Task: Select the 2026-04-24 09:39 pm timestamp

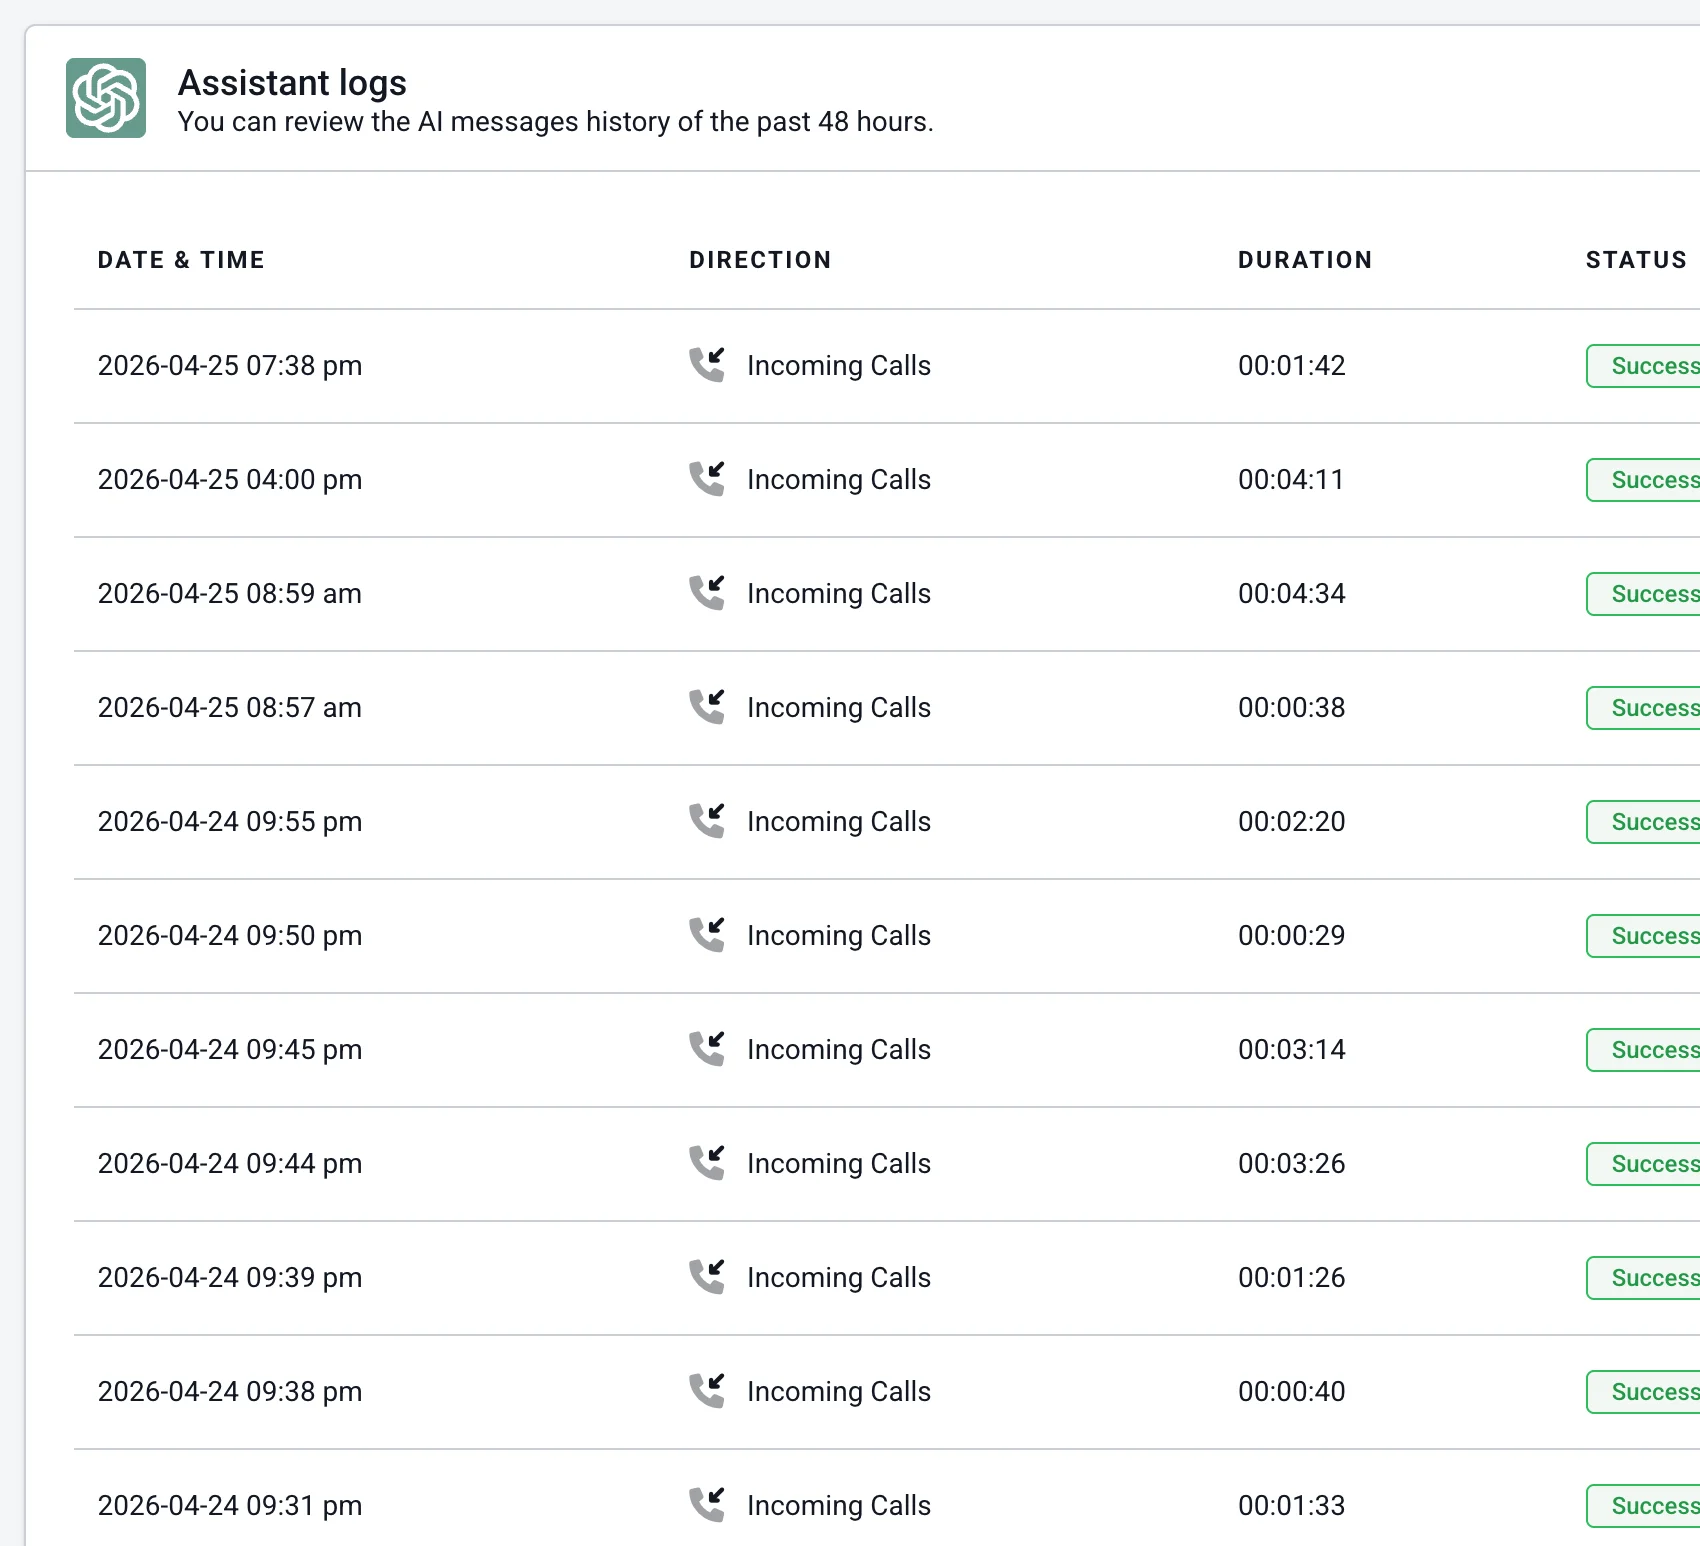Action: point(230,1278)
